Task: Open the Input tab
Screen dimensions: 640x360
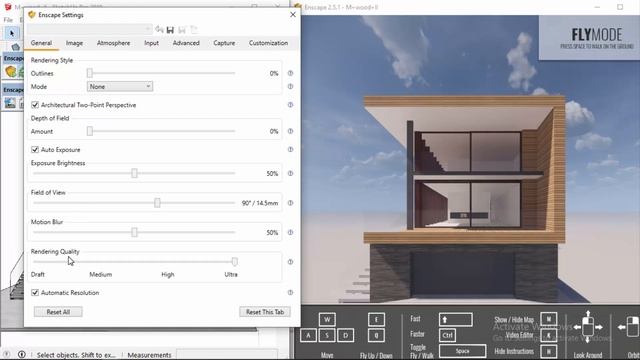Action: click(151, 43)
